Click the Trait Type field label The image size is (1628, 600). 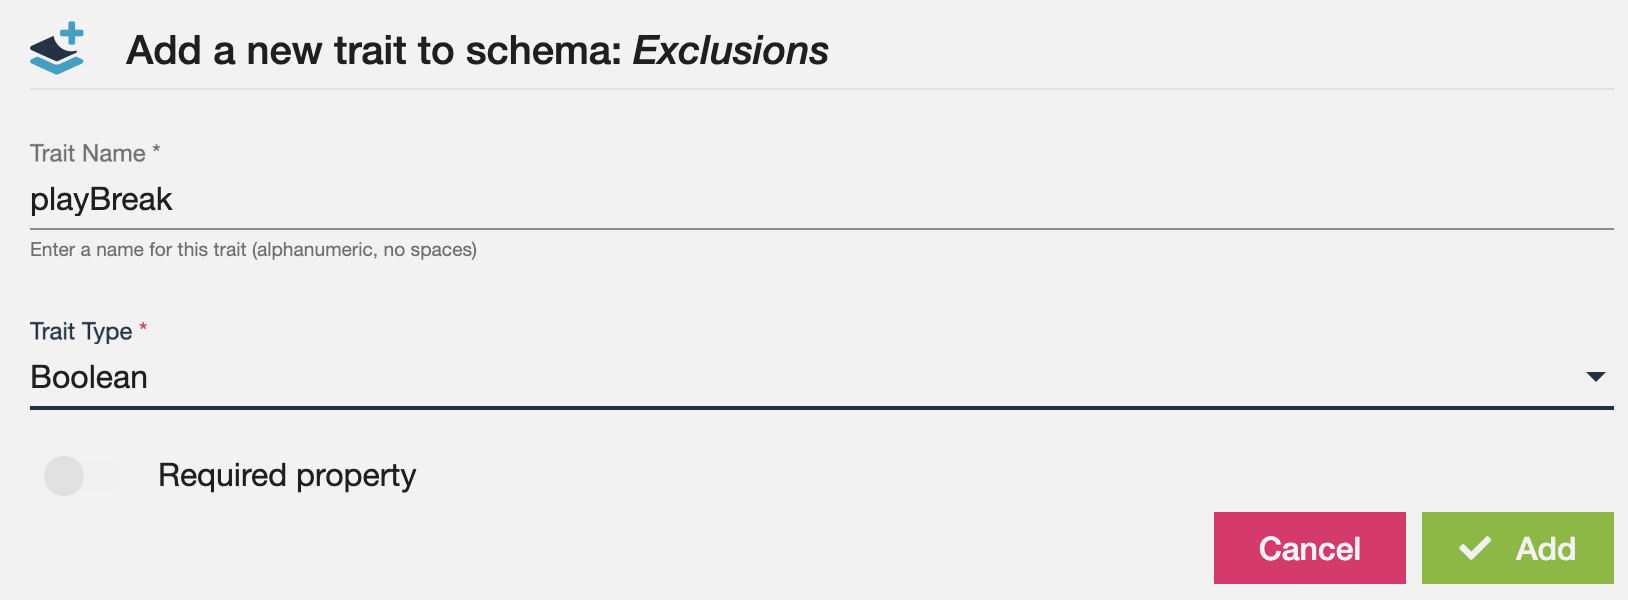pos(81,331)
